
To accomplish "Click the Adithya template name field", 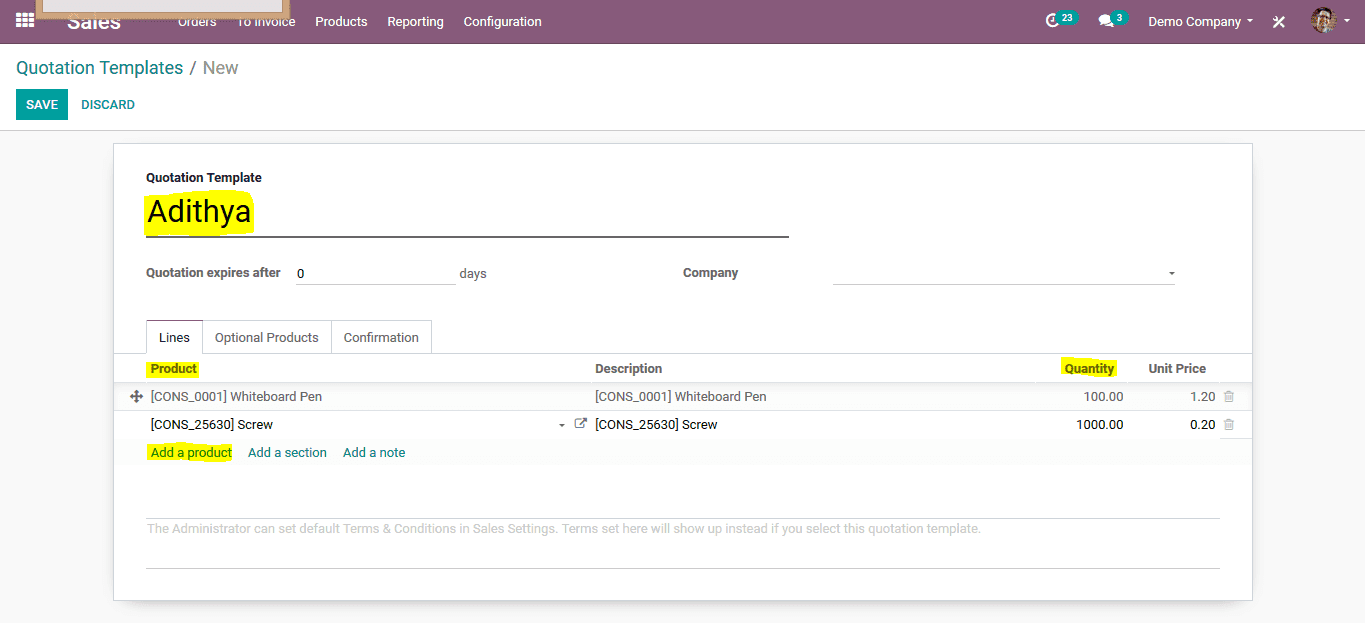I will pyautogui.click(x=467, y=213).
